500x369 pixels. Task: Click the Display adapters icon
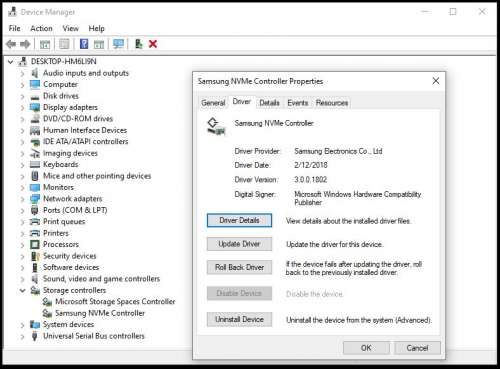click(x=35, y=107)
